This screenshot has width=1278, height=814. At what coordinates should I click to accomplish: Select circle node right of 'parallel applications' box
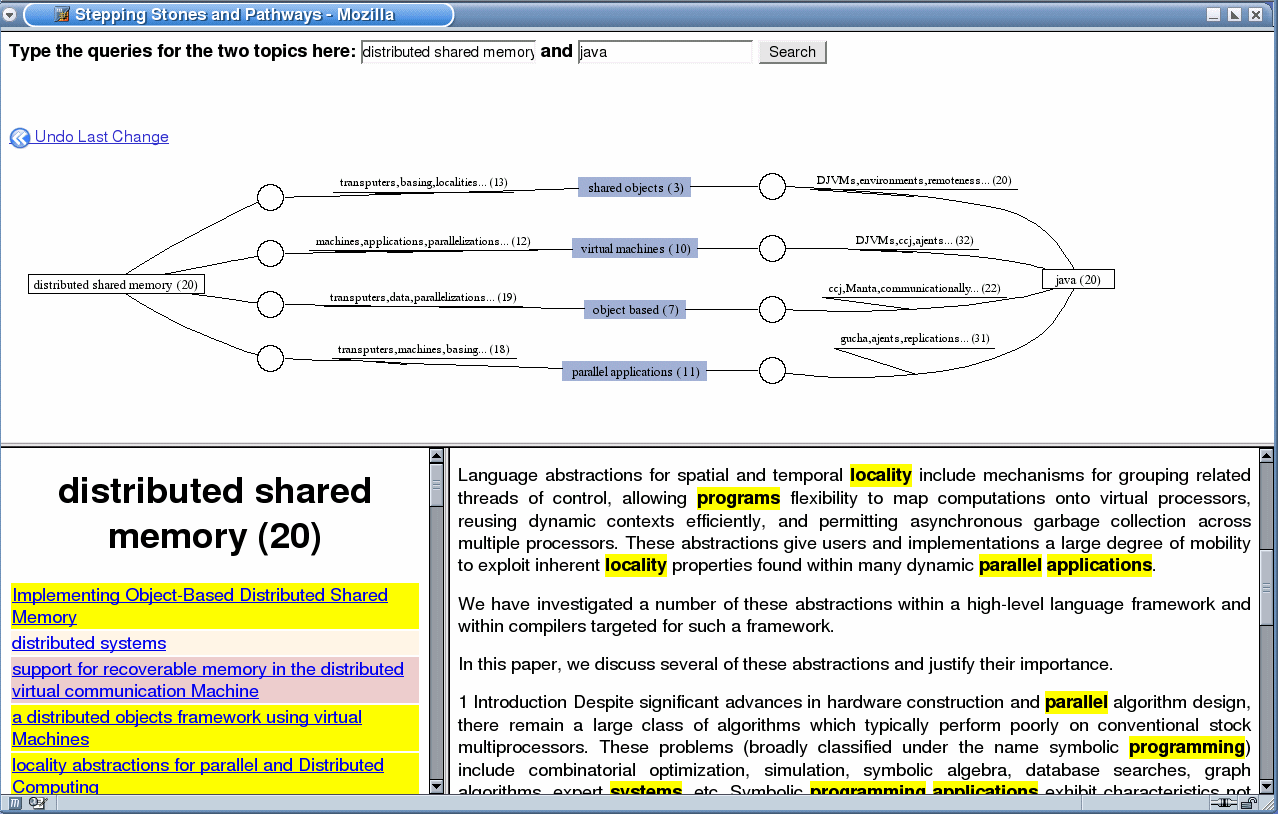point(772,371)
